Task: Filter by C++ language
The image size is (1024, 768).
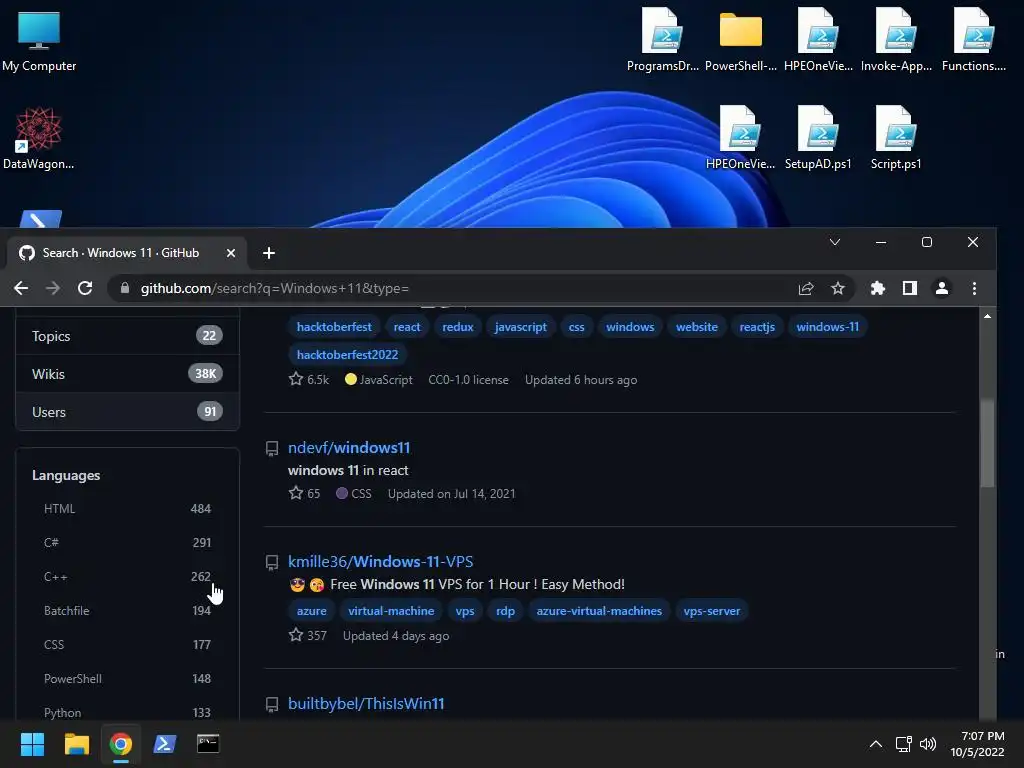Action: [x=127, y=577]
